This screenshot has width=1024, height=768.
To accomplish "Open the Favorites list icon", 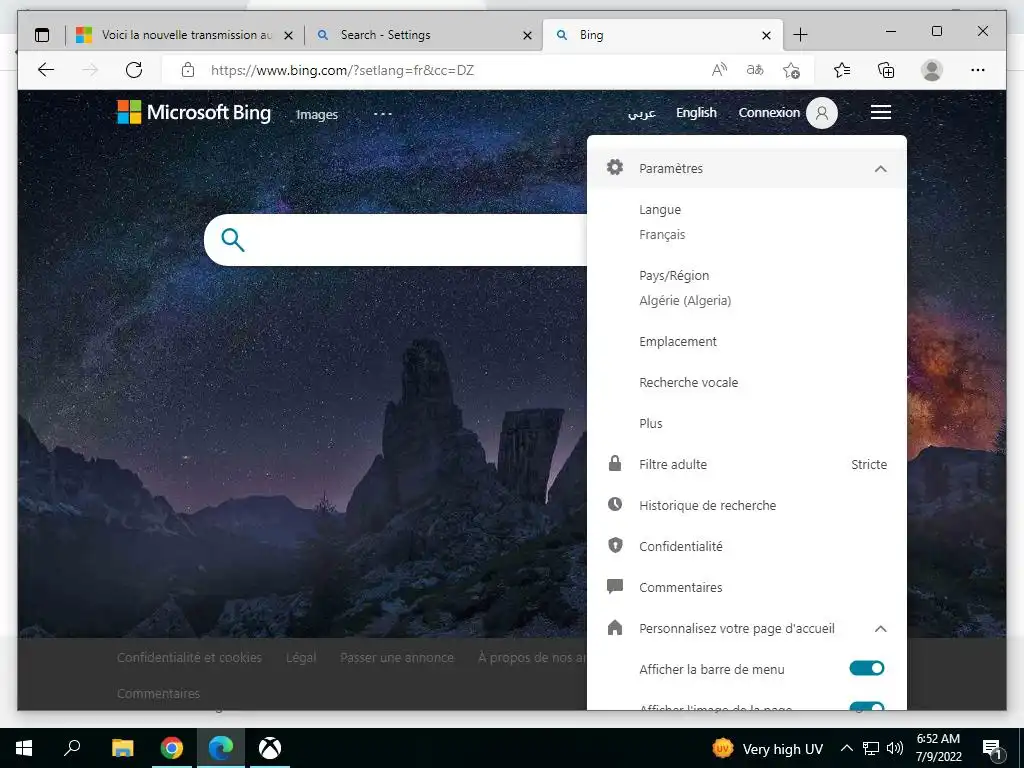I will [x=842, y=70].
